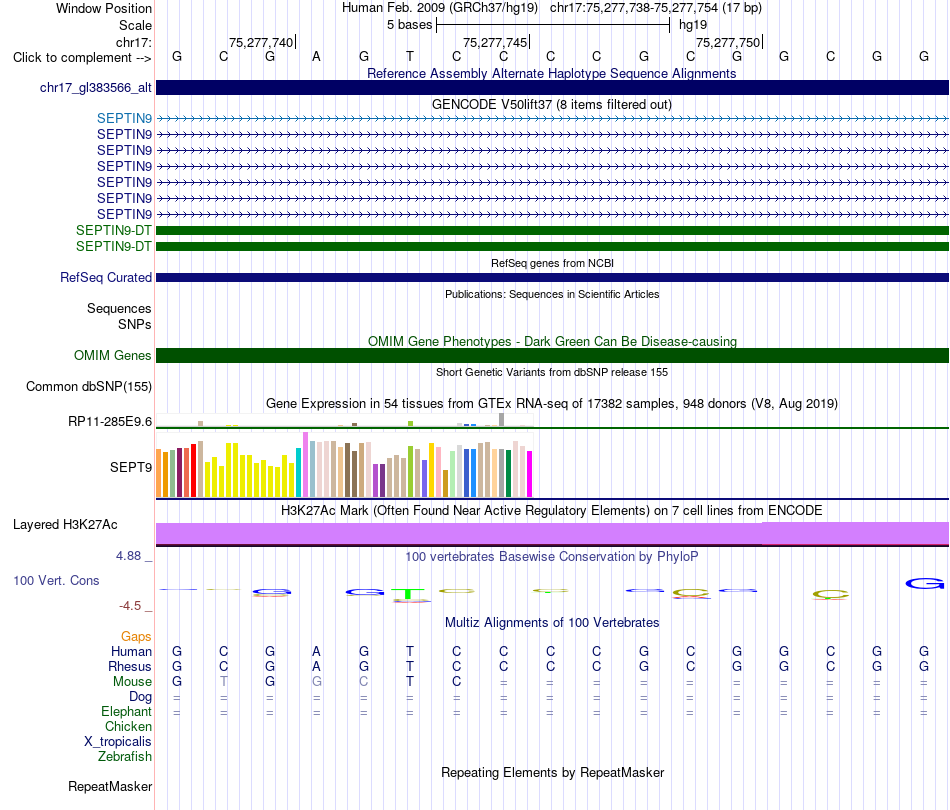Open the OMIM Gene Phenotypes track title

552,341
